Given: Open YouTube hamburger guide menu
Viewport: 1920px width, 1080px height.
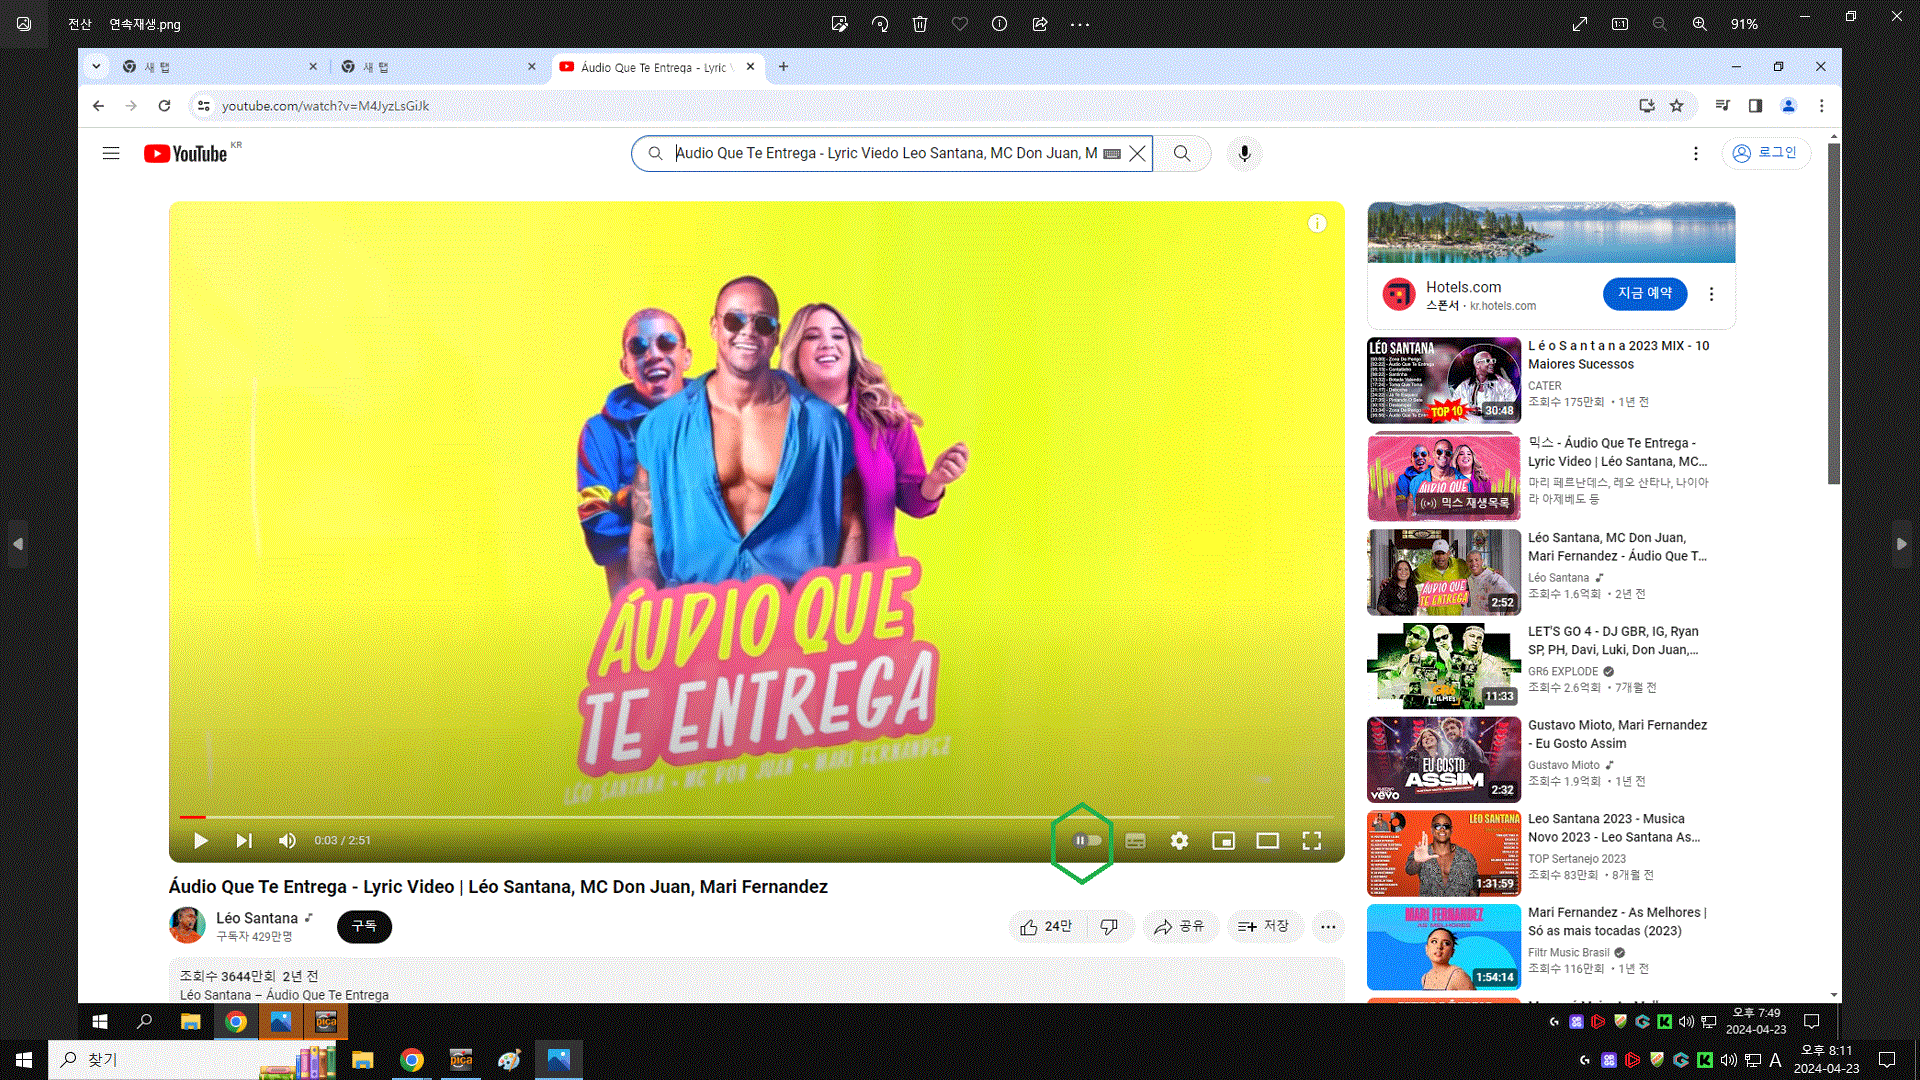Looking at the screenshot, I should pyautogui.click(x=111, y=153).
